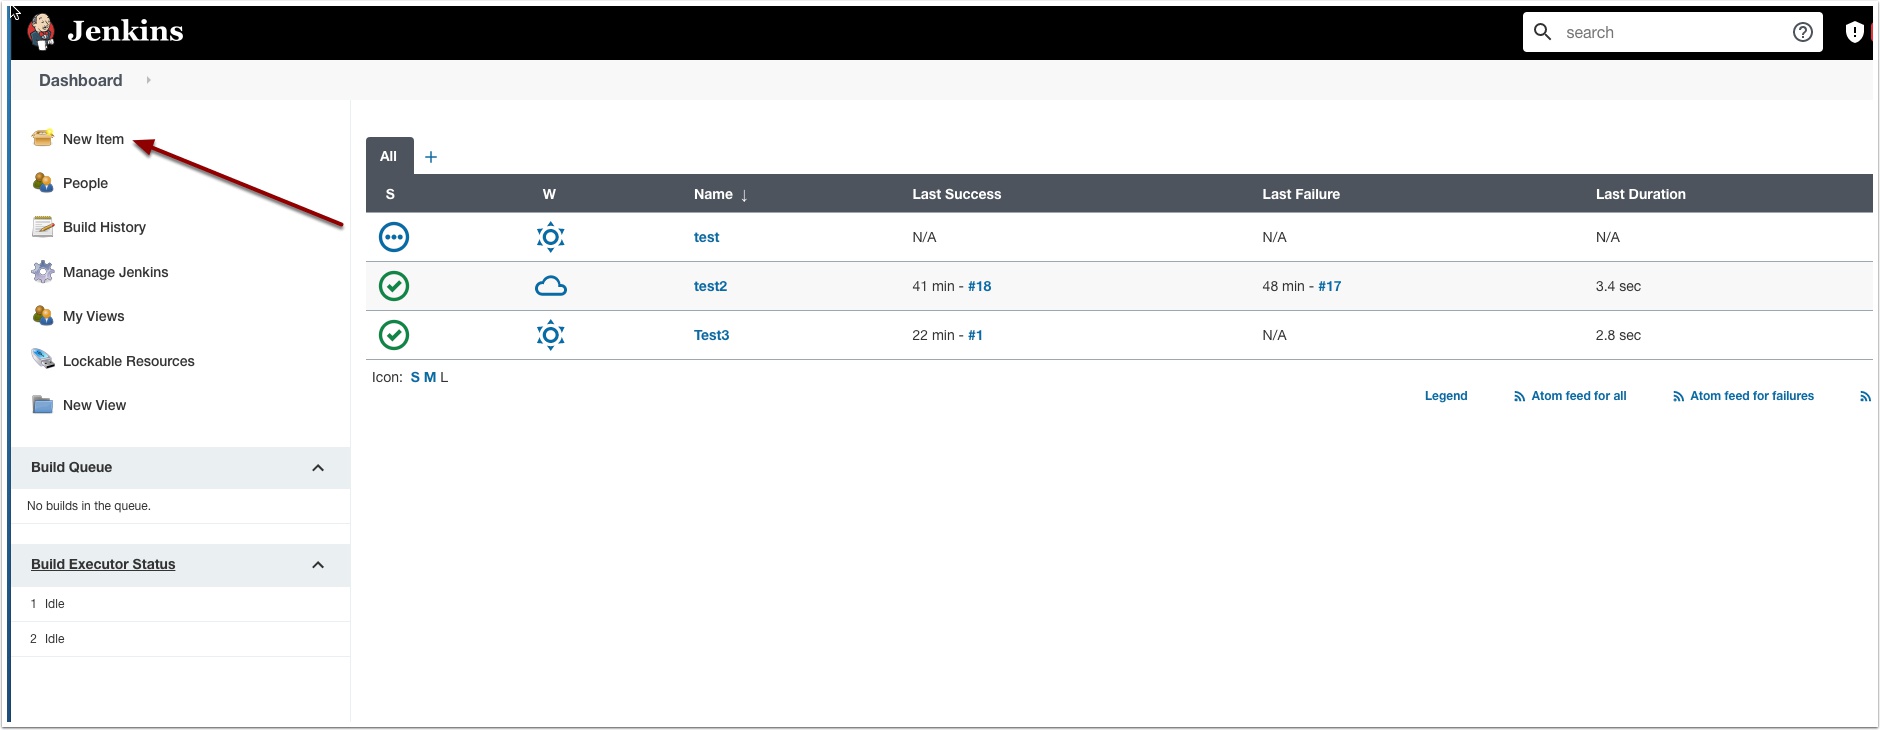Open the Test3 job link
The width and height of the screenshot is (1880, 730).
(711, 335)
